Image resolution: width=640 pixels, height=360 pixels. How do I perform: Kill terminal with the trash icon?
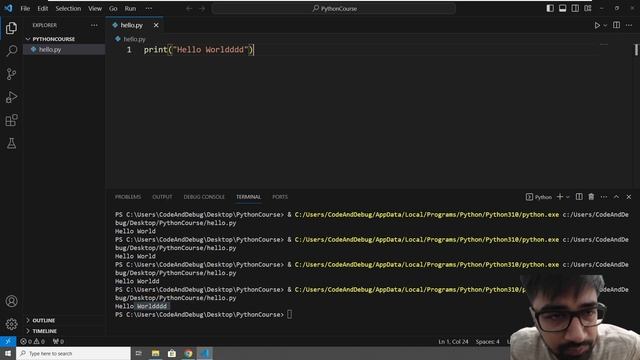tap(591, 197)
